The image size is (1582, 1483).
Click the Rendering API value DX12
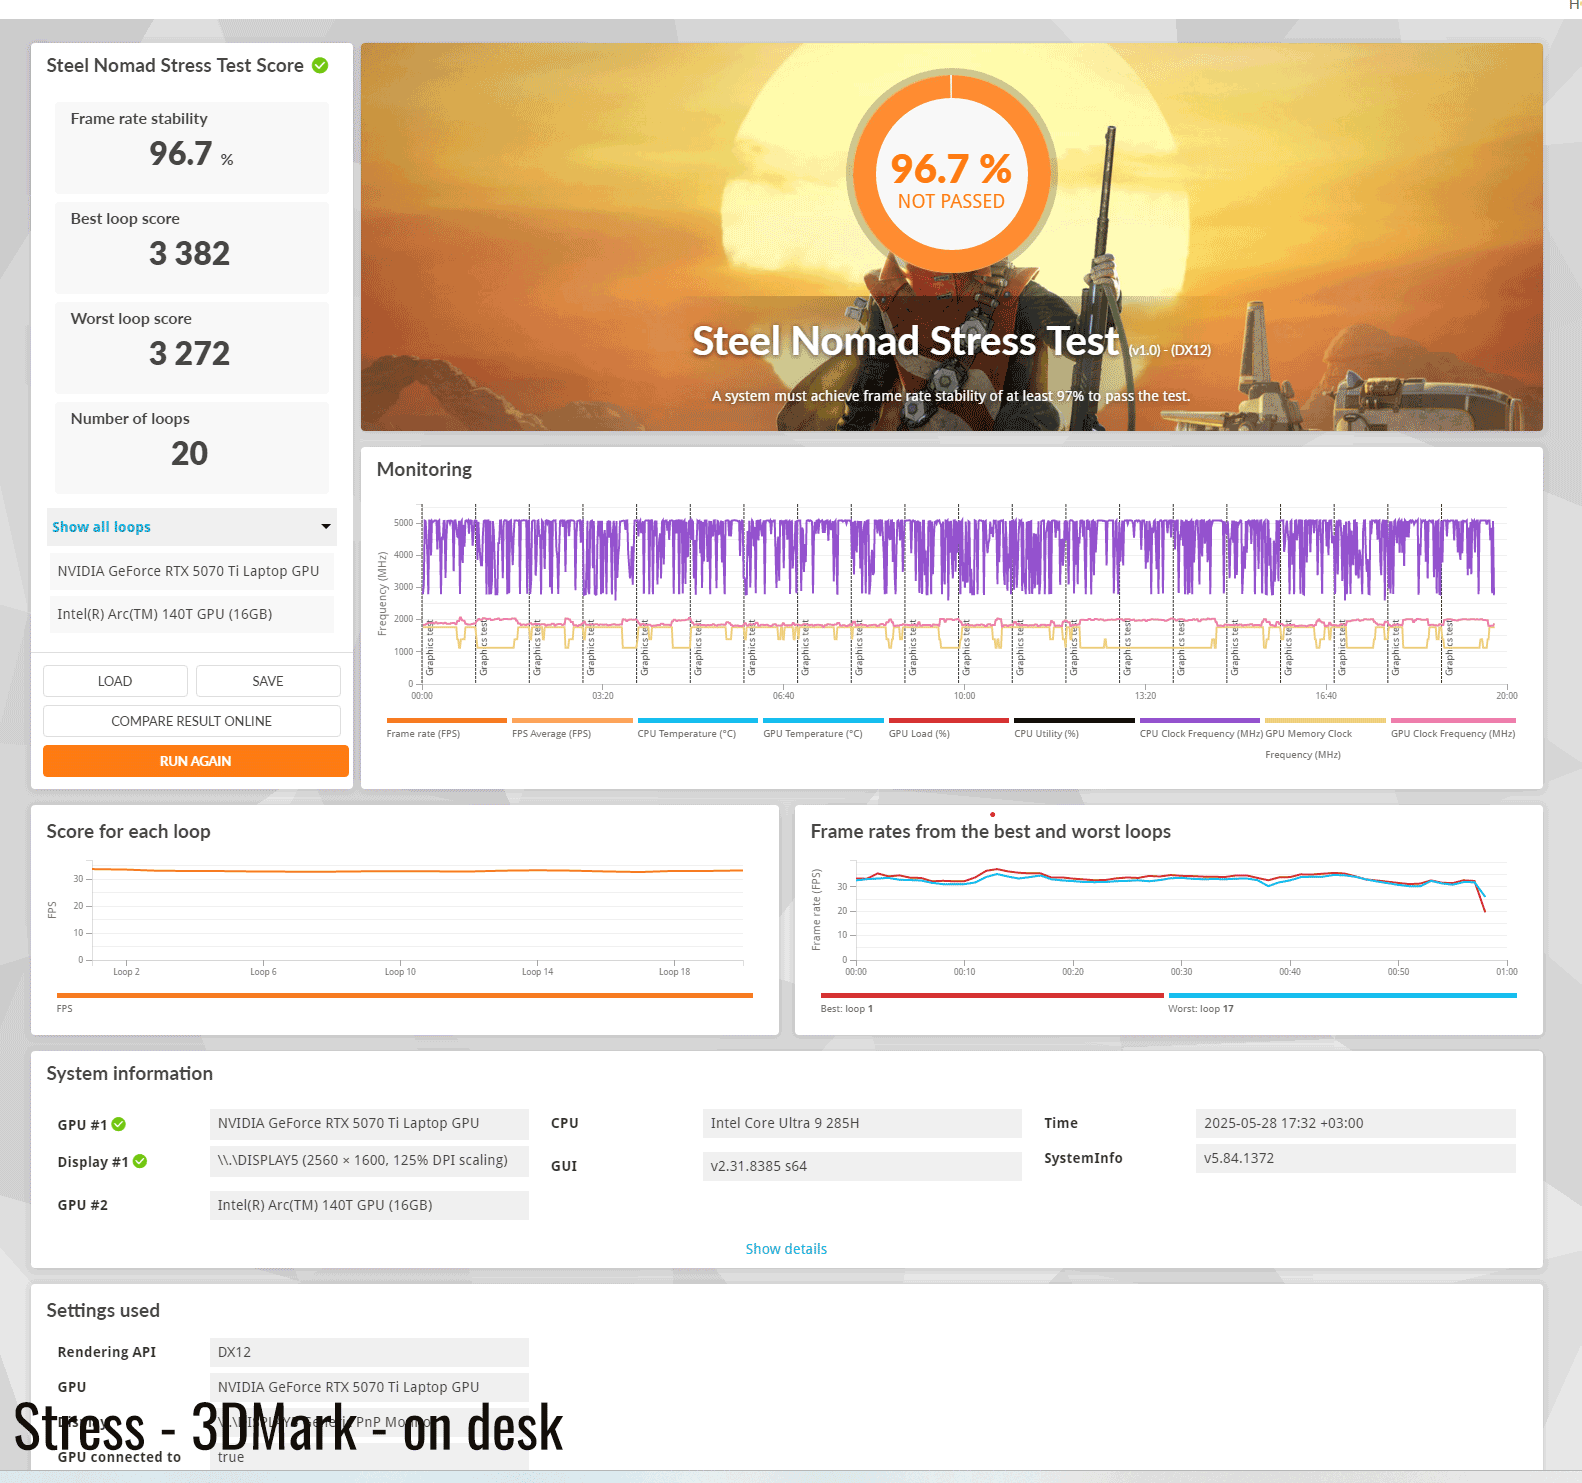point(369,1352)
